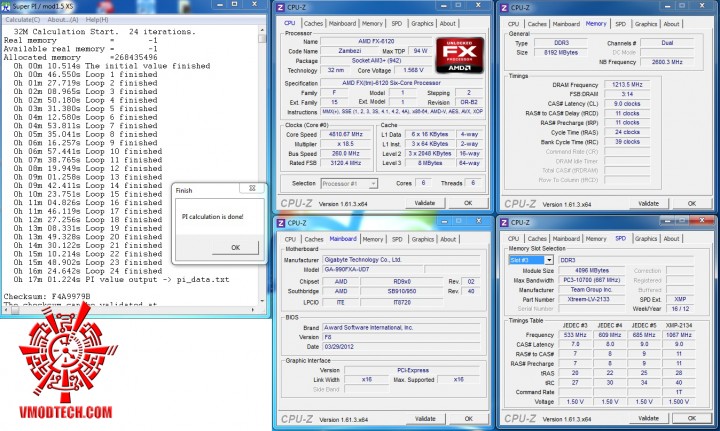Click OK in the CPU-Z Memory timings window
Screen dimensions: 720x431
click(x=692, y=203)
